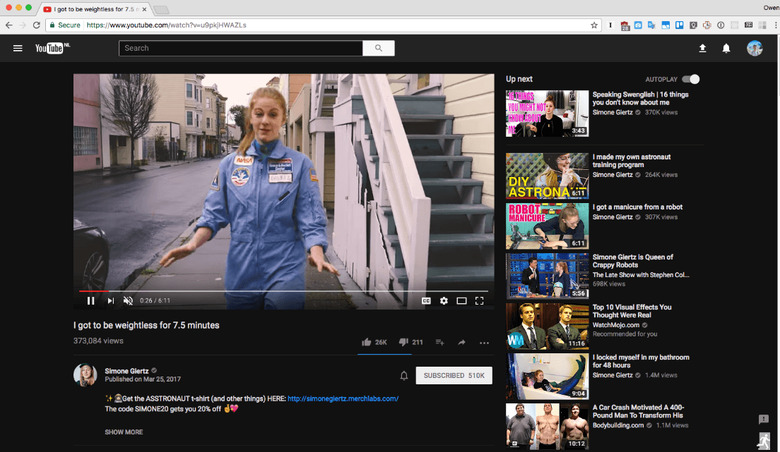Click the '373,084 views' count
The image size is (780, 452).
click(x=98, y=341)
